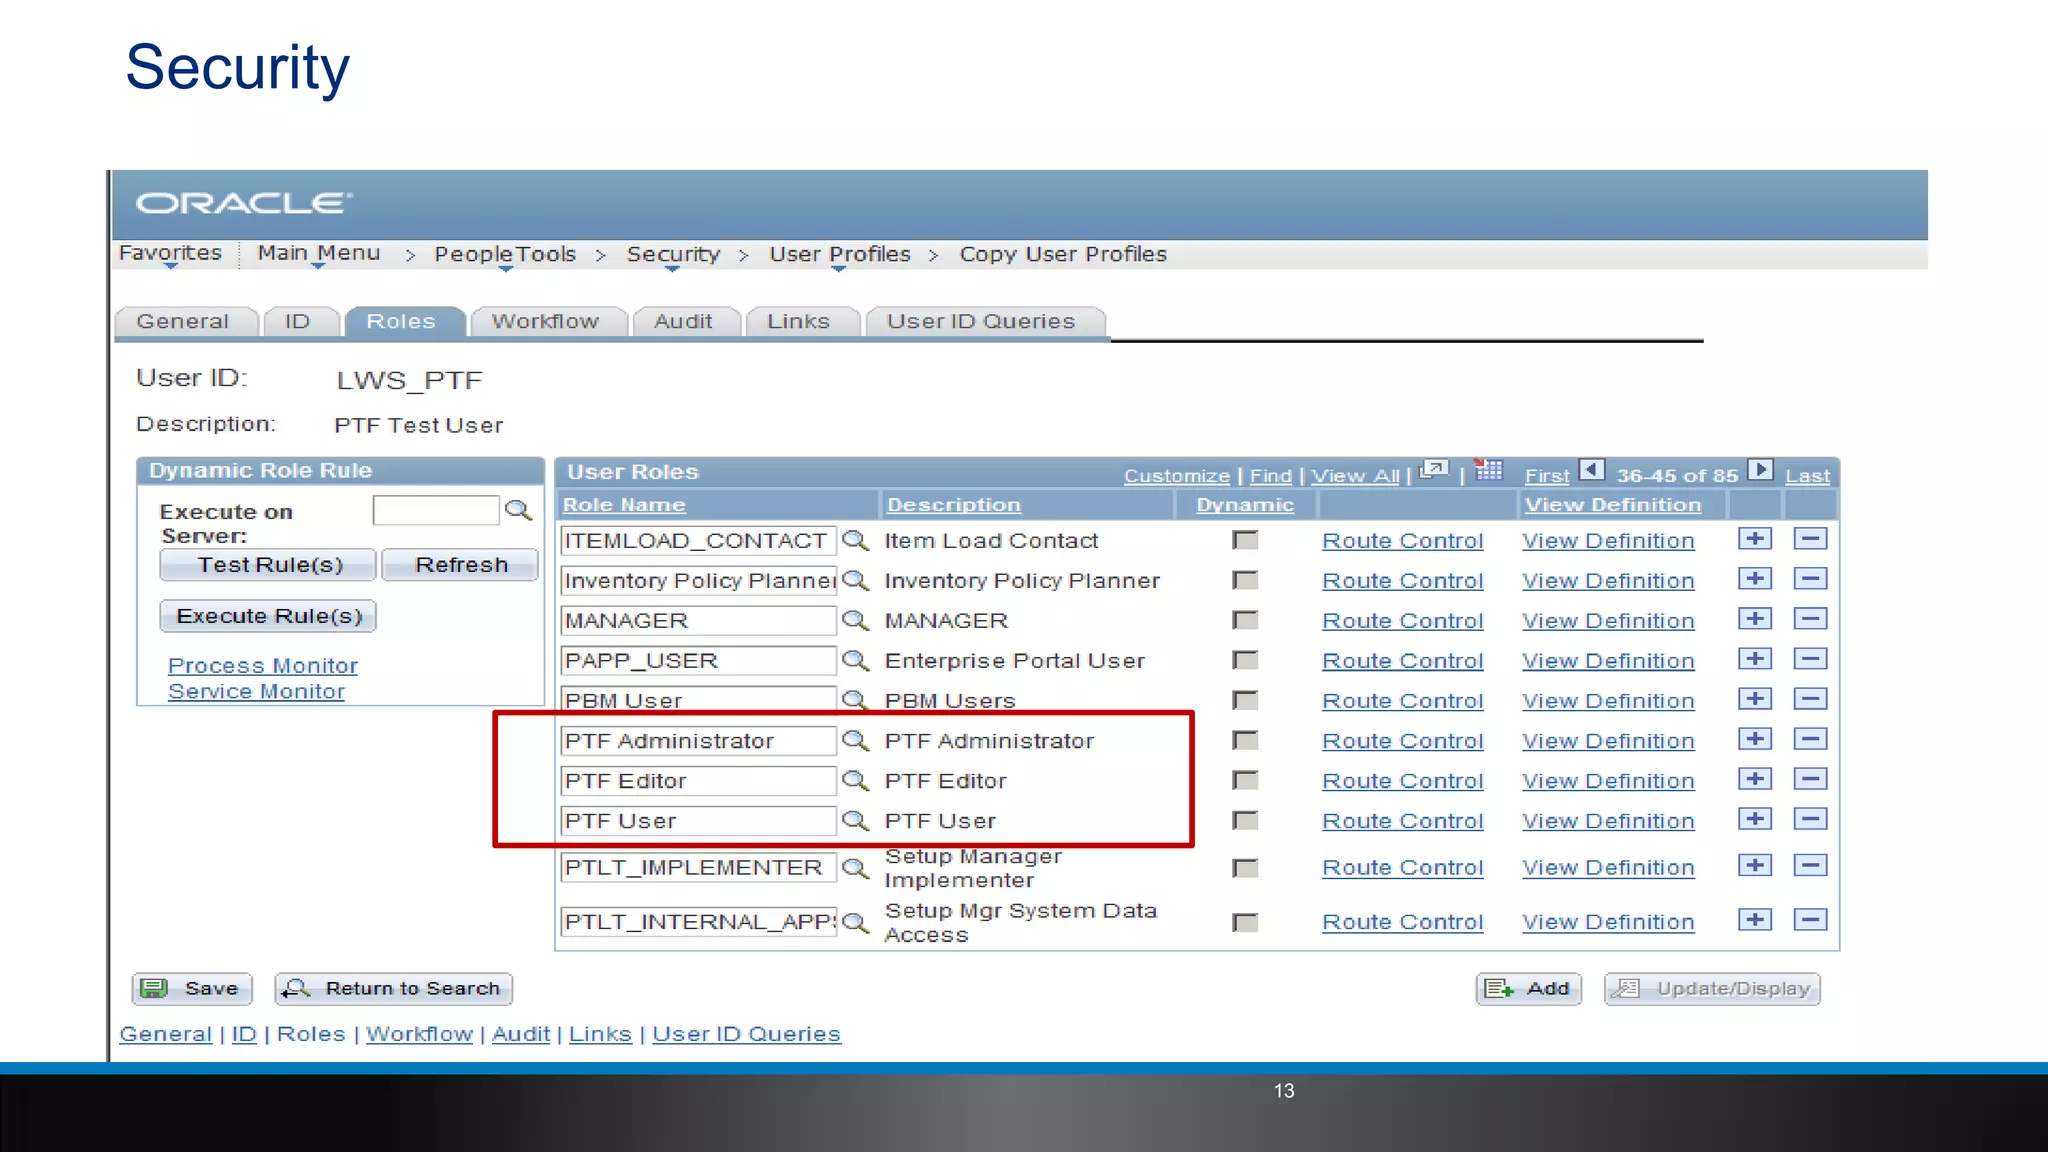The height and width of the screenshot is (1152, 2048).
Task: Delete the MANAGER role row
Action: pyautogui.click(x=1810, y=619)
